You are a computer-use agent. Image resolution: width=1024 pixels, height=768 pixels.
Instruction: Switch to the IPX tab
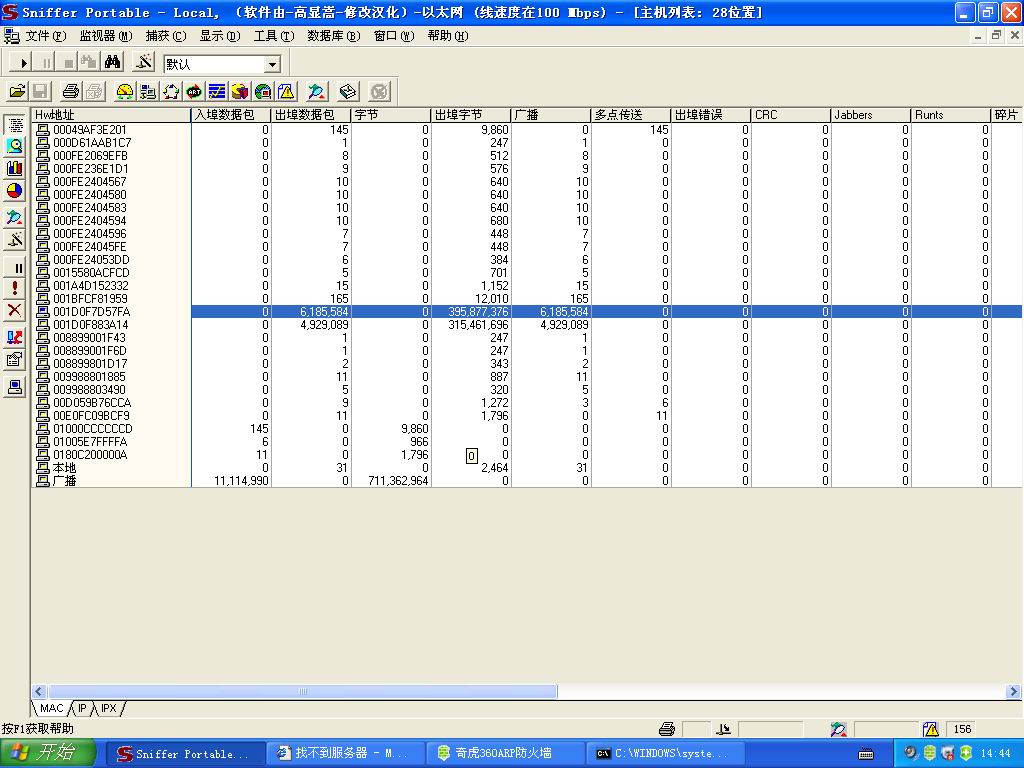click(108, 708)
